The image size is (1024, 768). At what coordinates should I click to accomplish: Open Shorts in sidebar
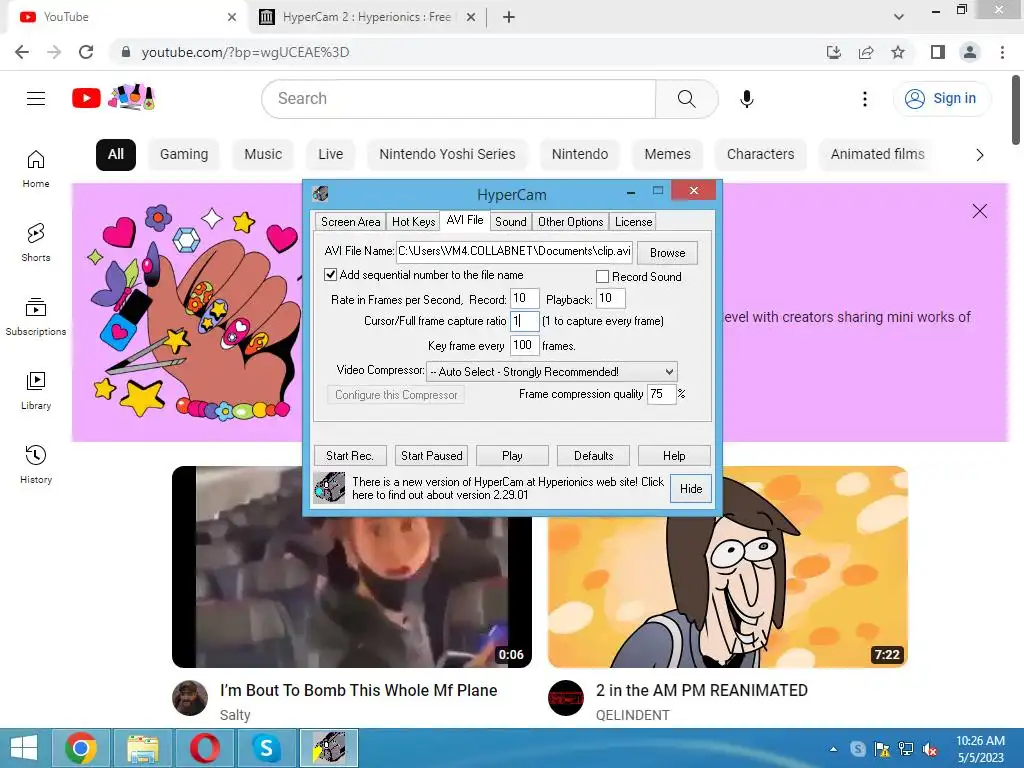pyautogui.click(x=36, y=242)
